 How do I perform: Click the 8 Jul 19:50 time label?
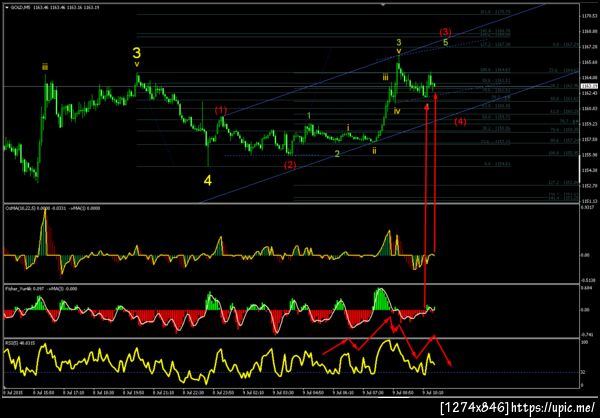coord(132,392)
